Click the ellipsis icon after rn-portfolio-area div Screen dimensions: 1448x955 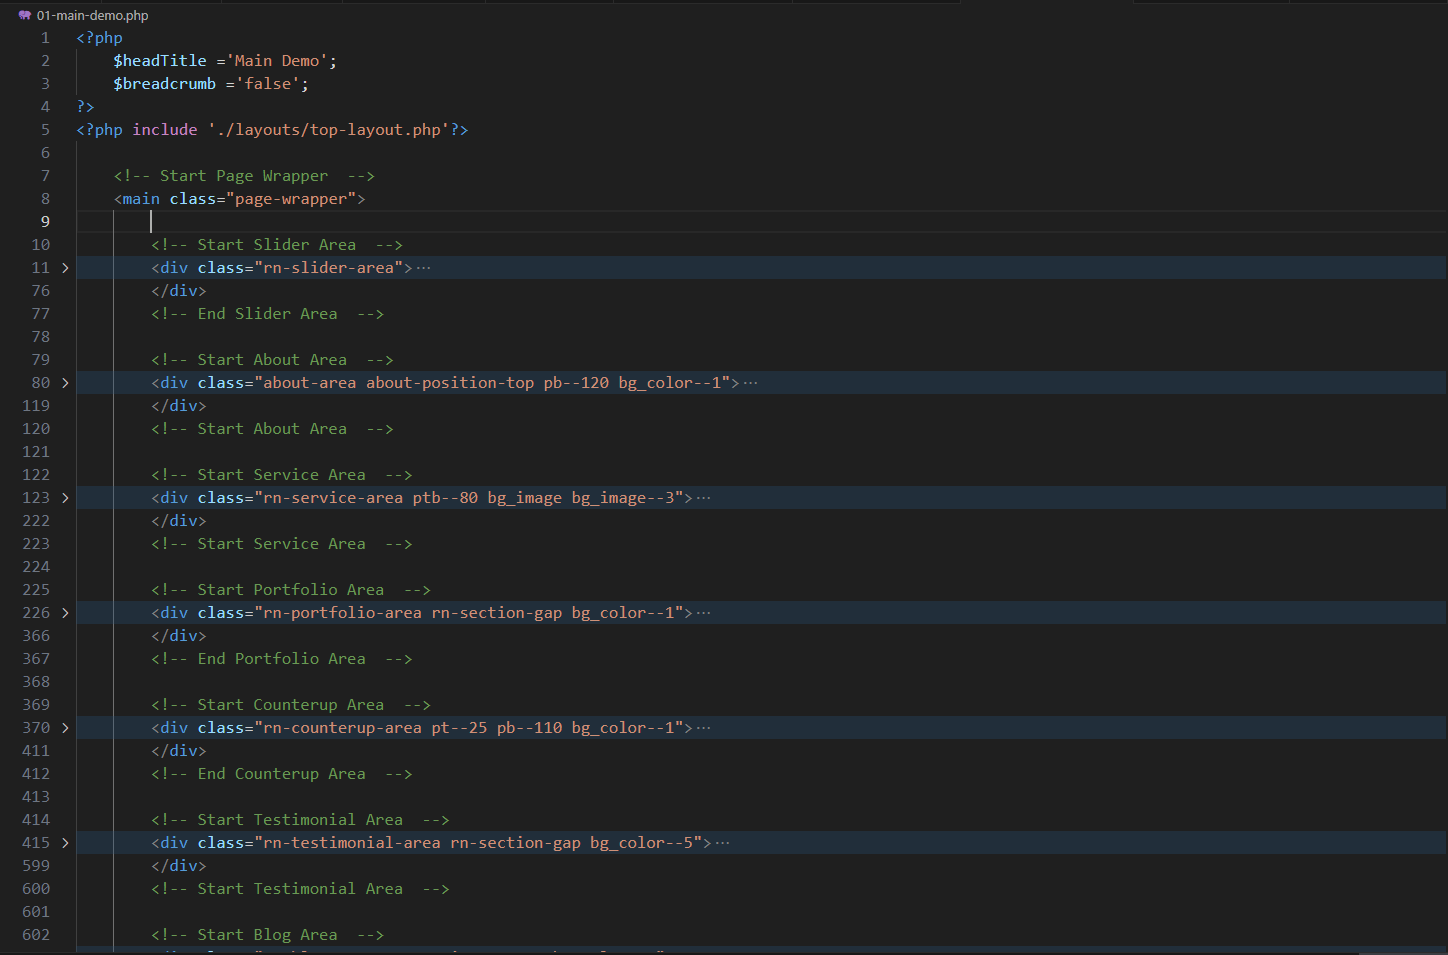point(704,613)
